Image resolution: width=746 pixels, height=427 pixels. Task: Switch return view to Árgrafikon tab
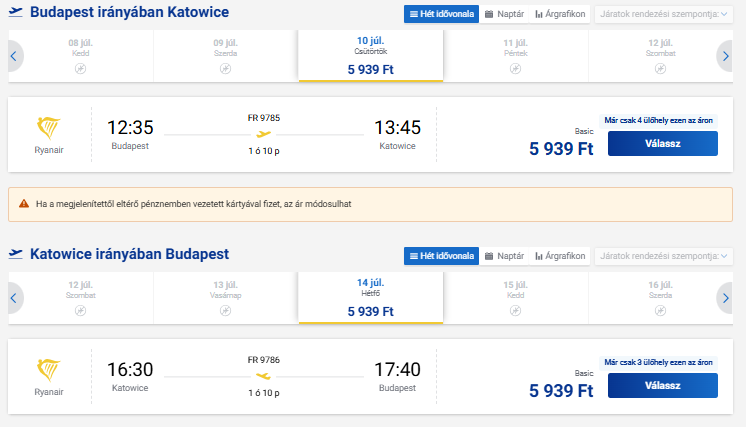point(560,256)
